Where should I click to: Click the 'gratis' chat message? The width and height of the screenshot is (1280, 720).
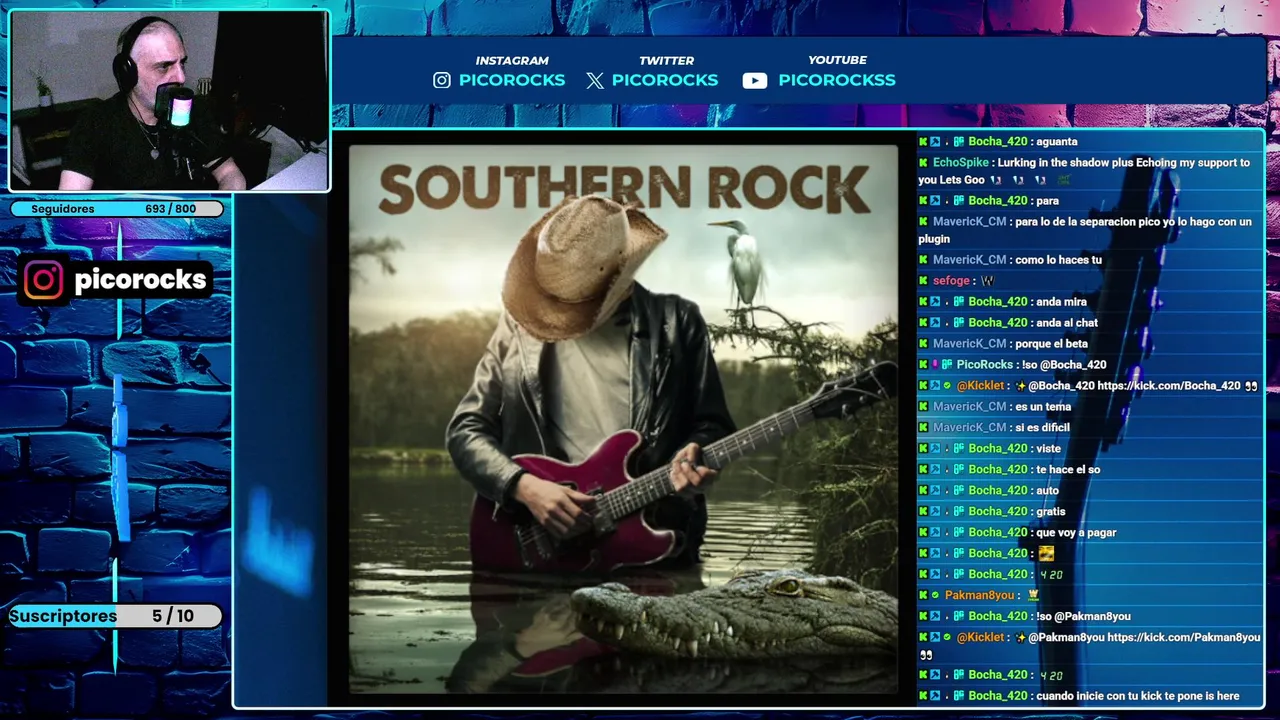click(x=1051, y=512)
